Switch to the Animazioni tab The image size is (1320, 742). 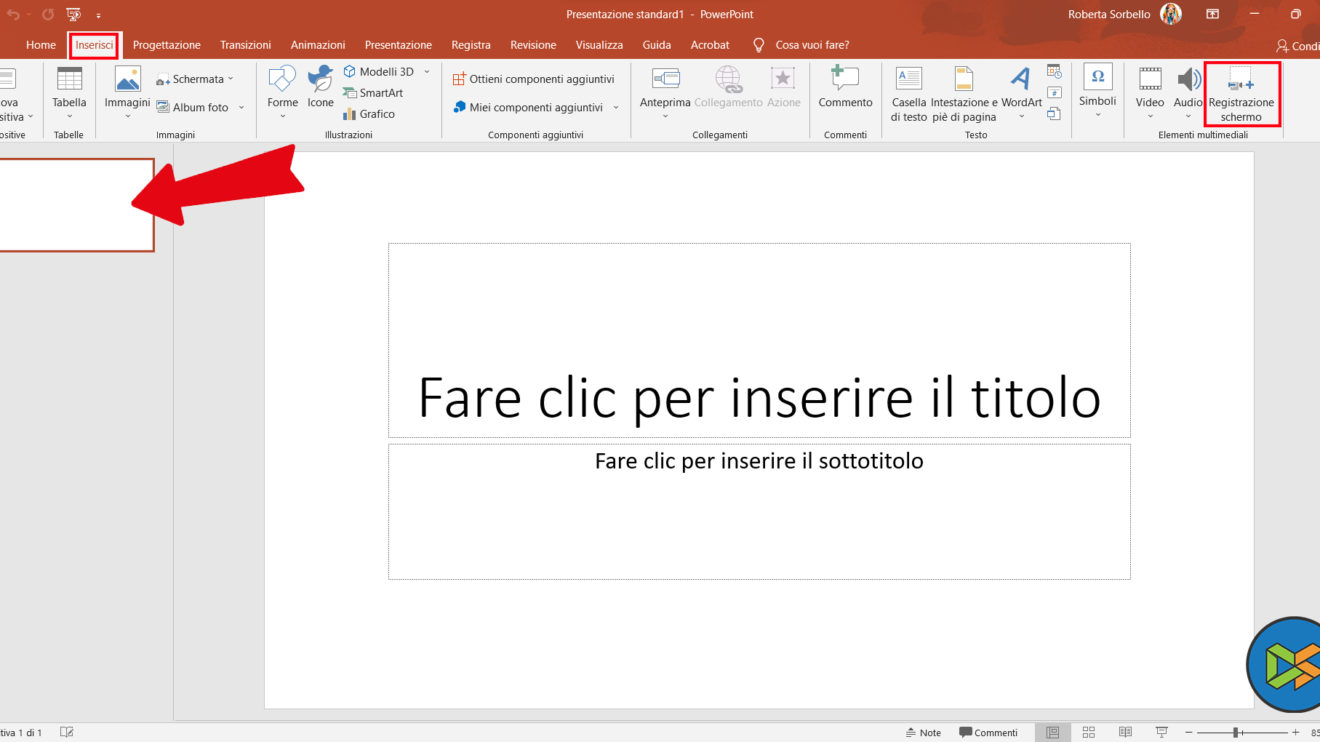[318, 45]
